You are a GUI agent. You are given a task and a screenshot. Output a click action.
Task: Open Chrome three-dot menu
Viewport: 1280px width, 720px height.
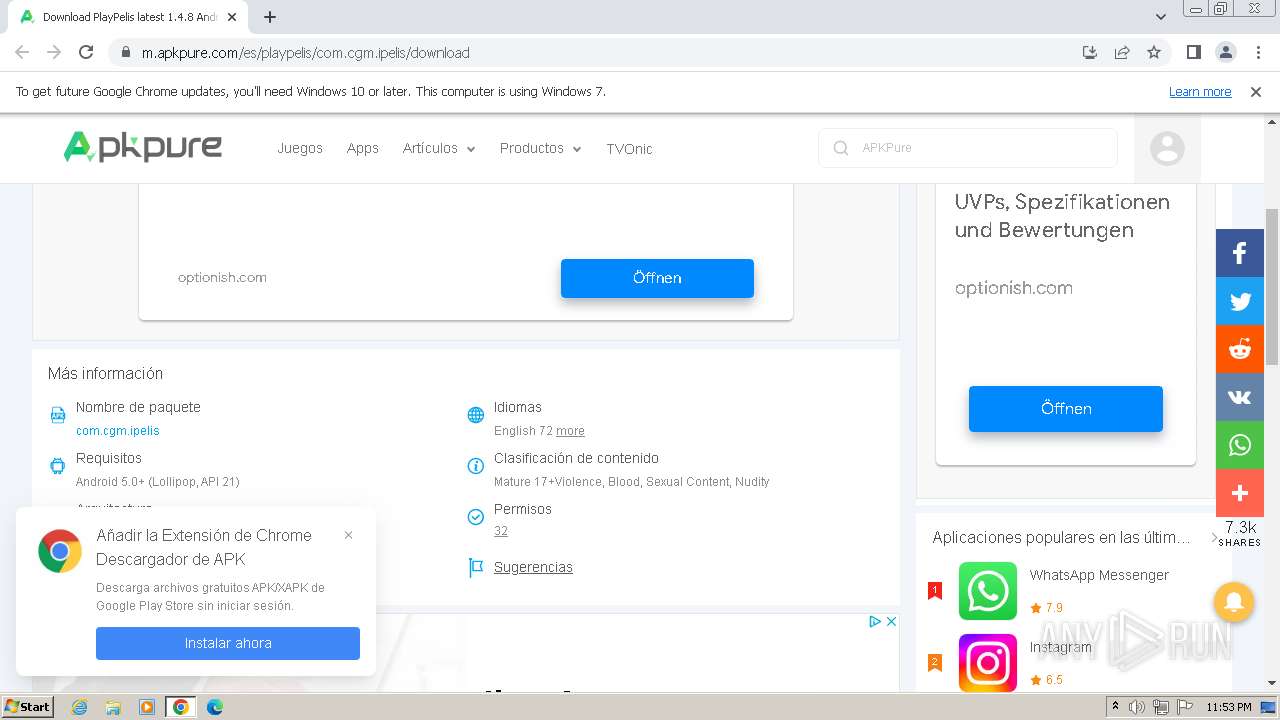(x=1257, y=52)
